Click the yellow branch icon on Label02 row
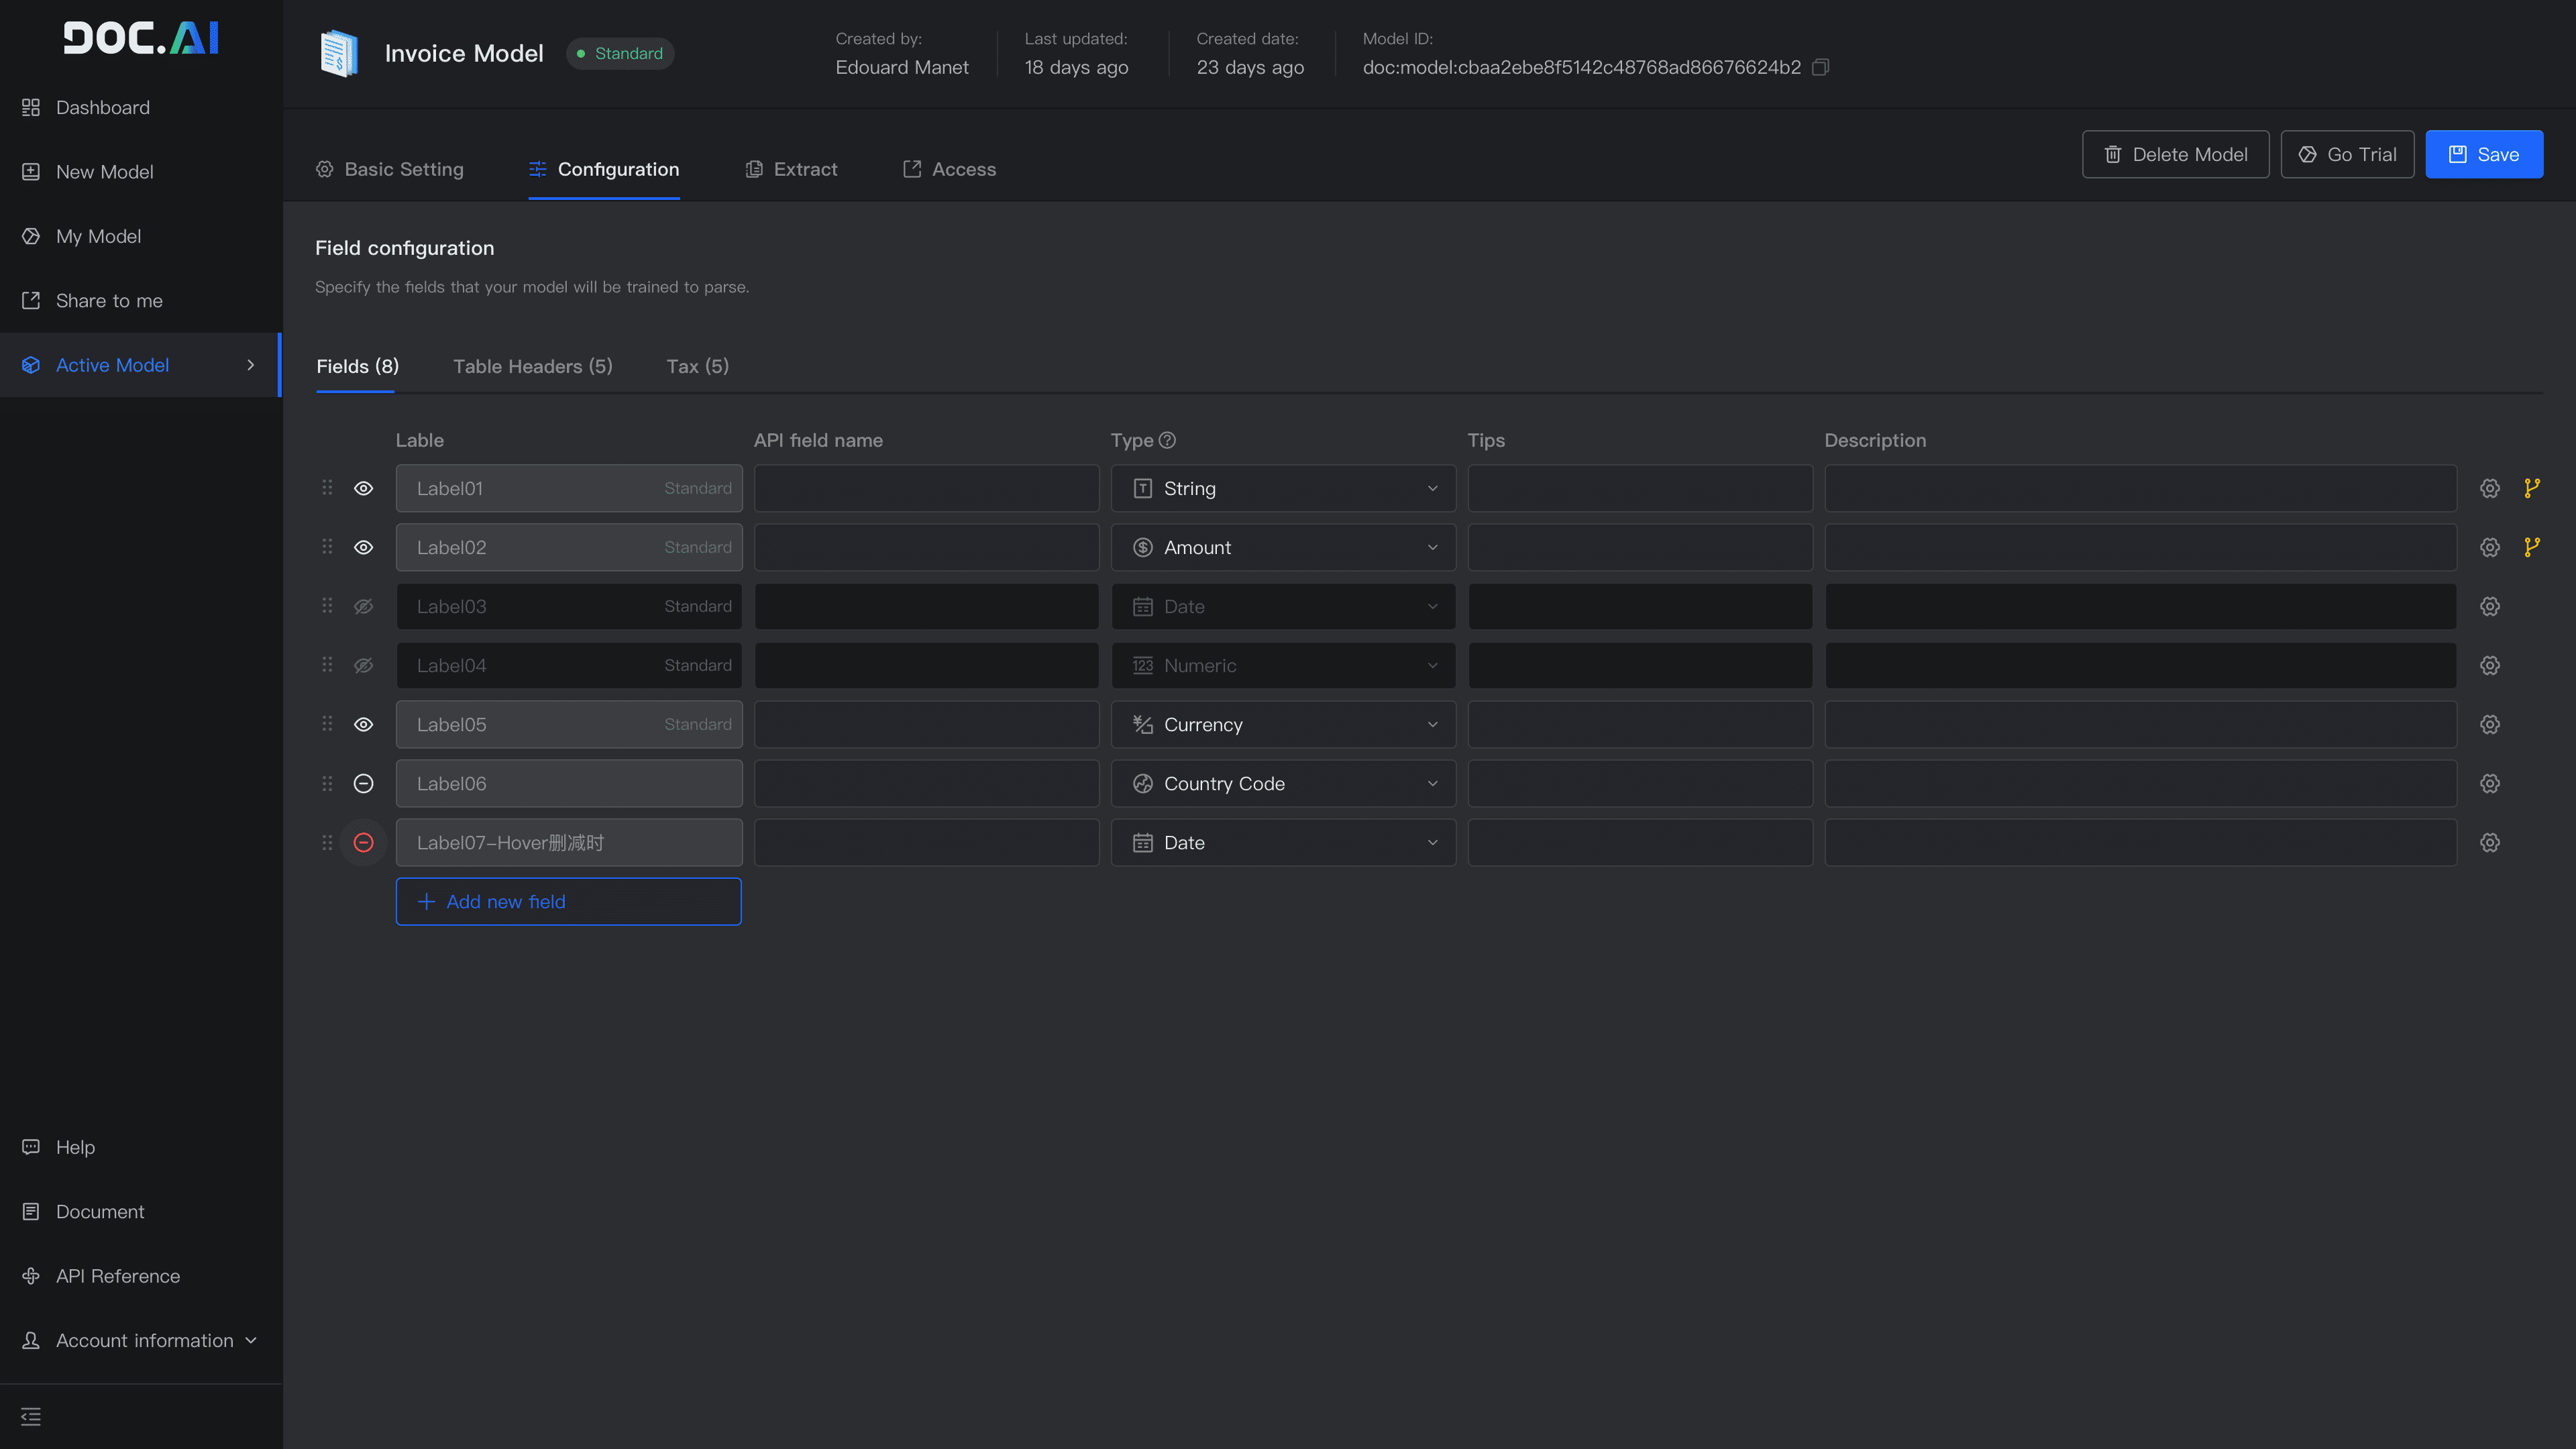2576x1449 pixels. pyautogui.click(x=2531, y=547)
